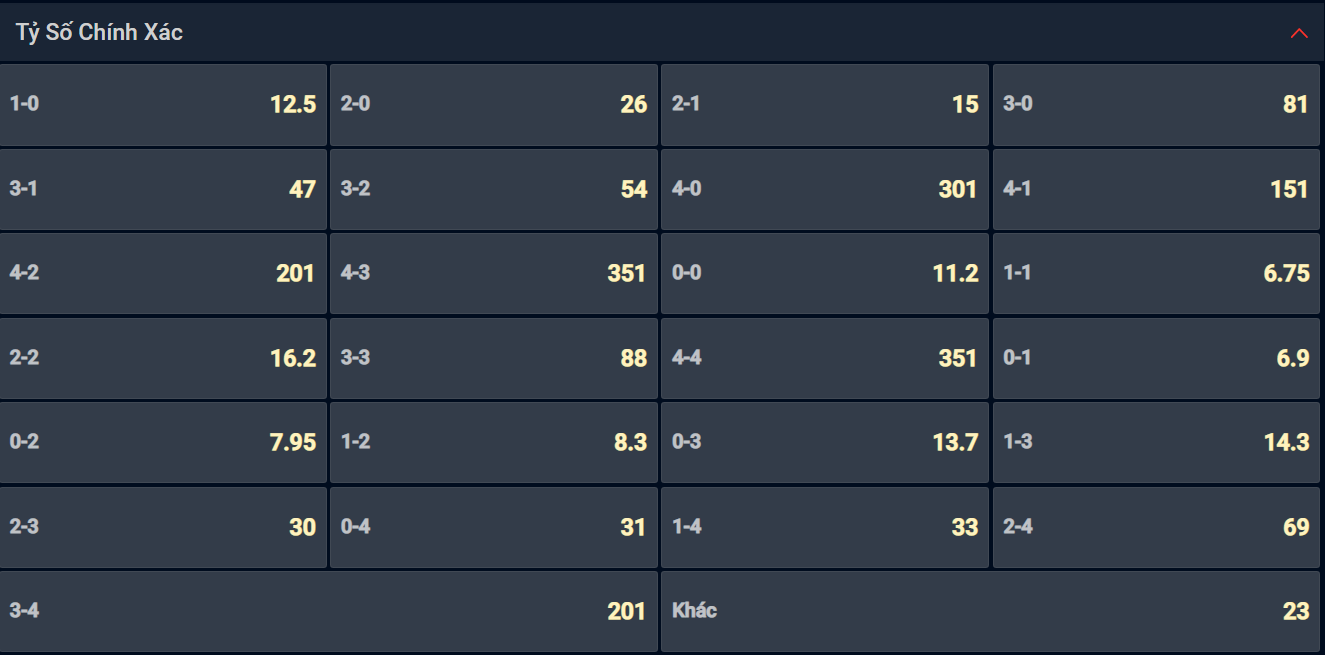Viewport: 1325px width, 655px height.
Task: Bet on 3-1 score at 47
Action: (163, 190)
